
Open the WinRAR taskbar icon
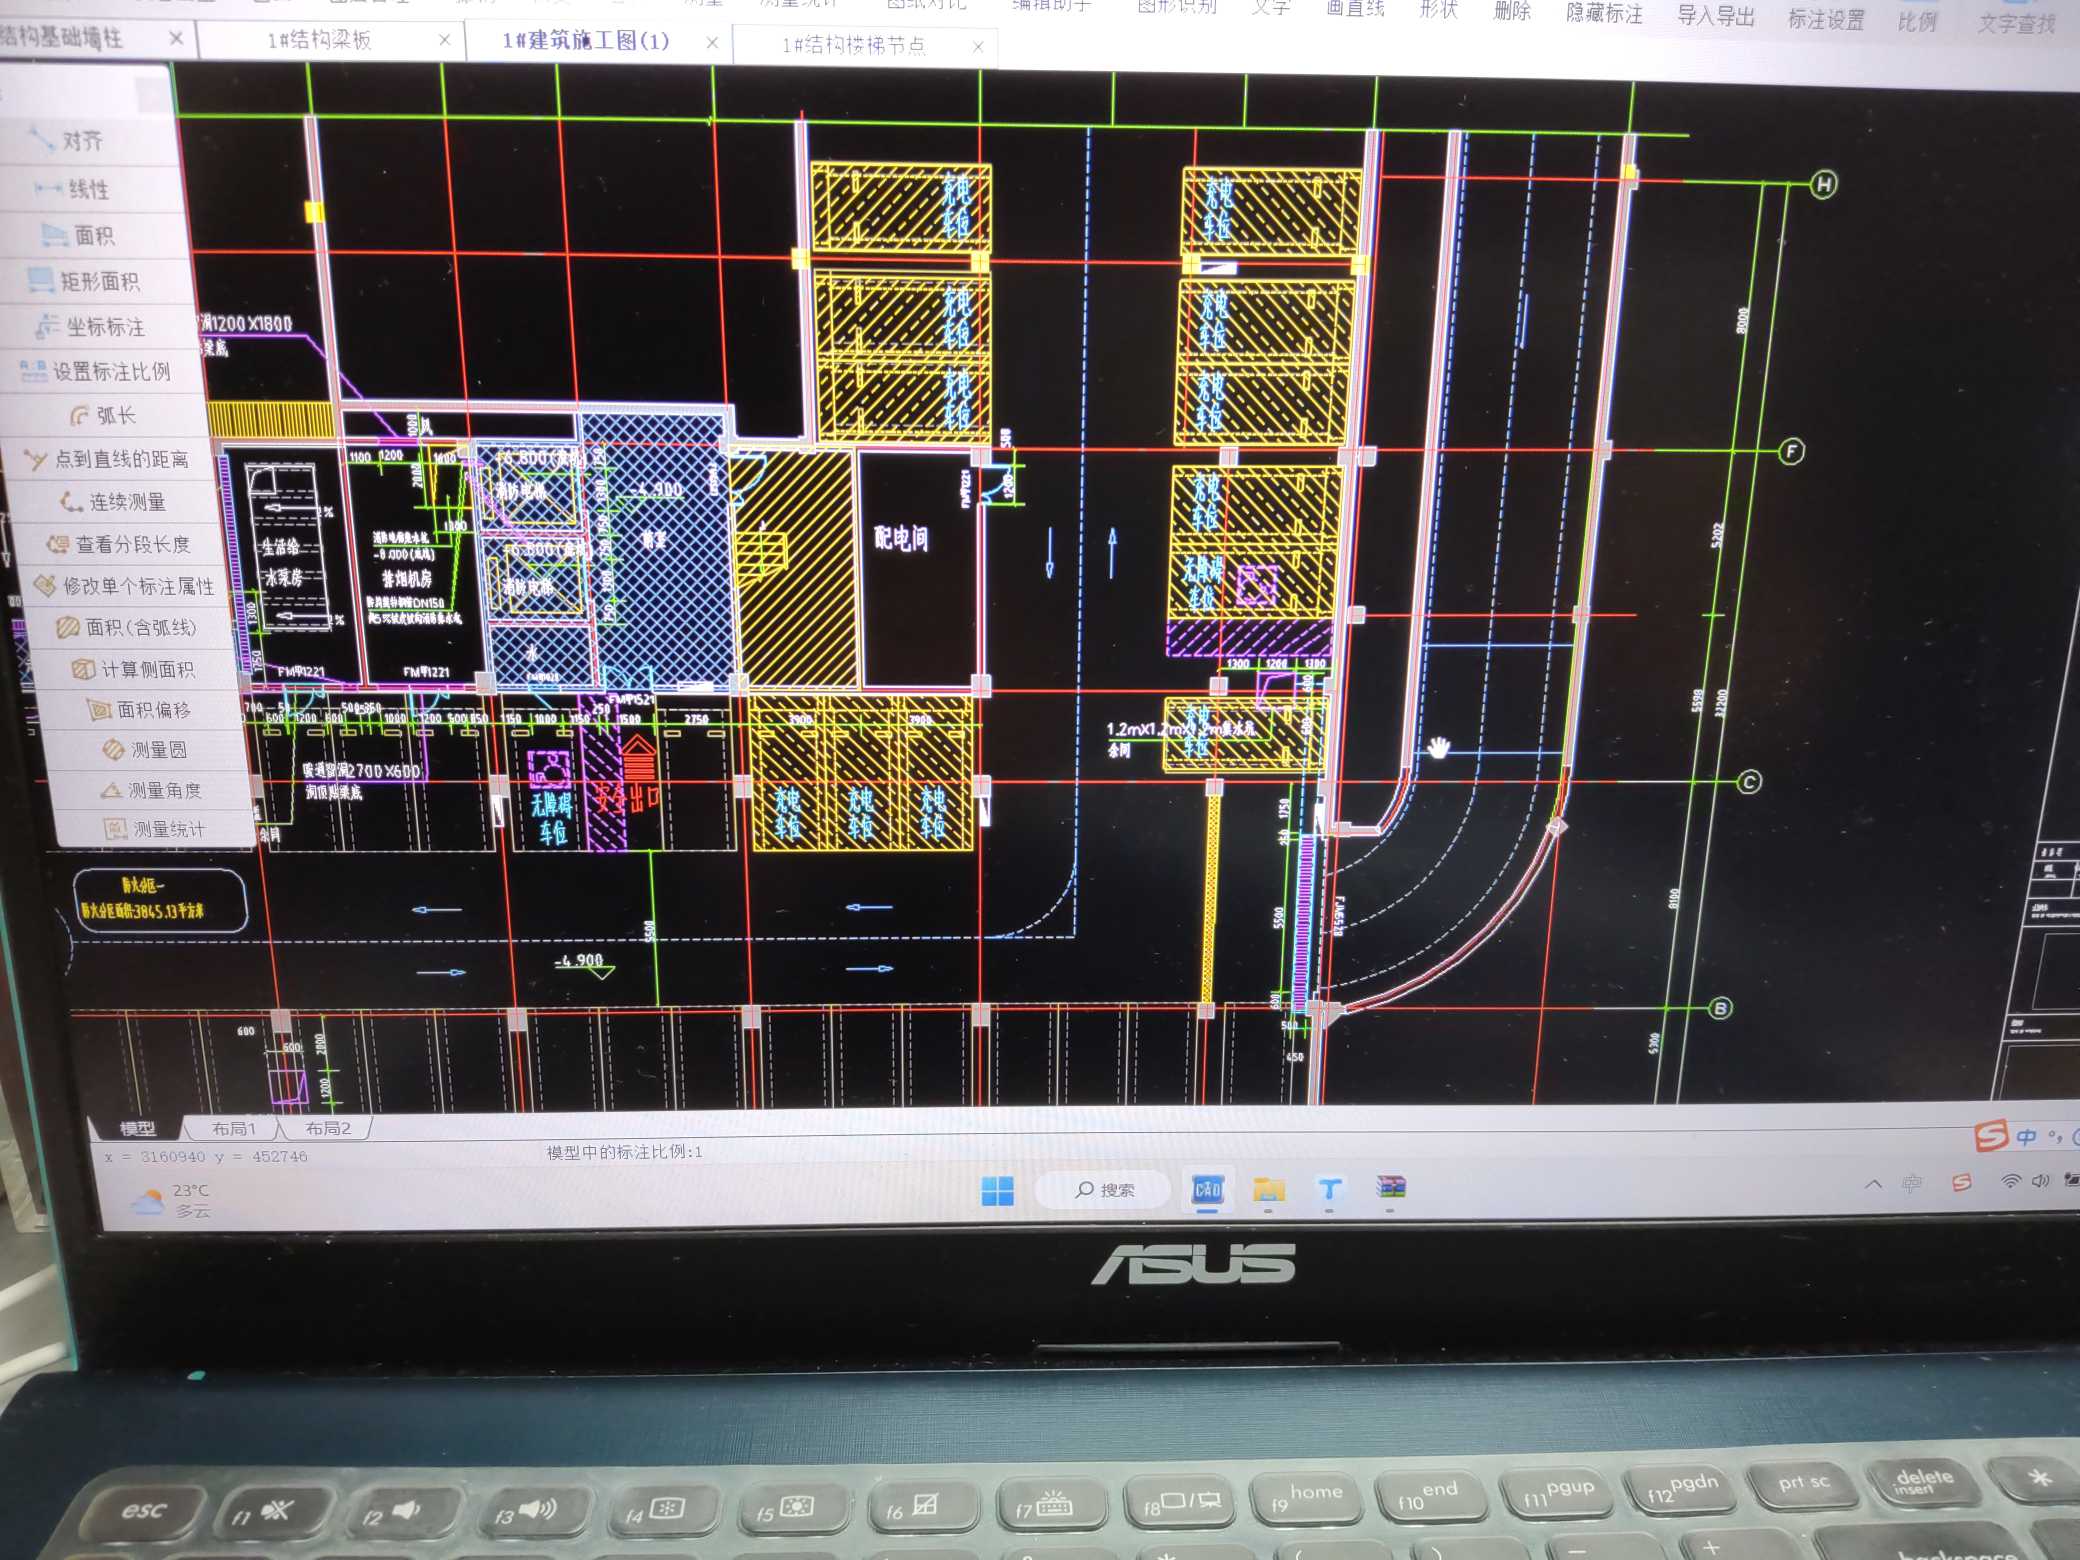point(1391,1187)
